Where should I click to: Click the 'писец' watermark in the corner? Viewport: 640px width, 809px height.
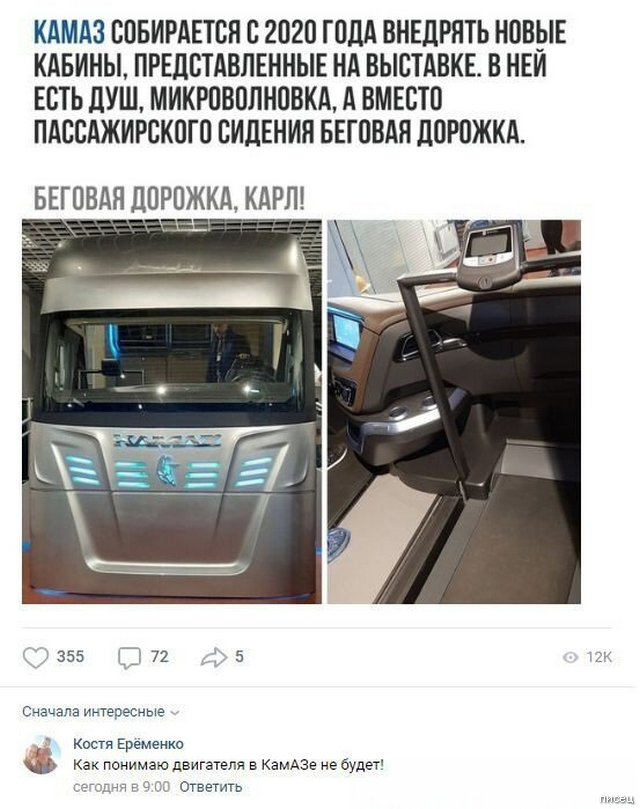coord(617,799)
